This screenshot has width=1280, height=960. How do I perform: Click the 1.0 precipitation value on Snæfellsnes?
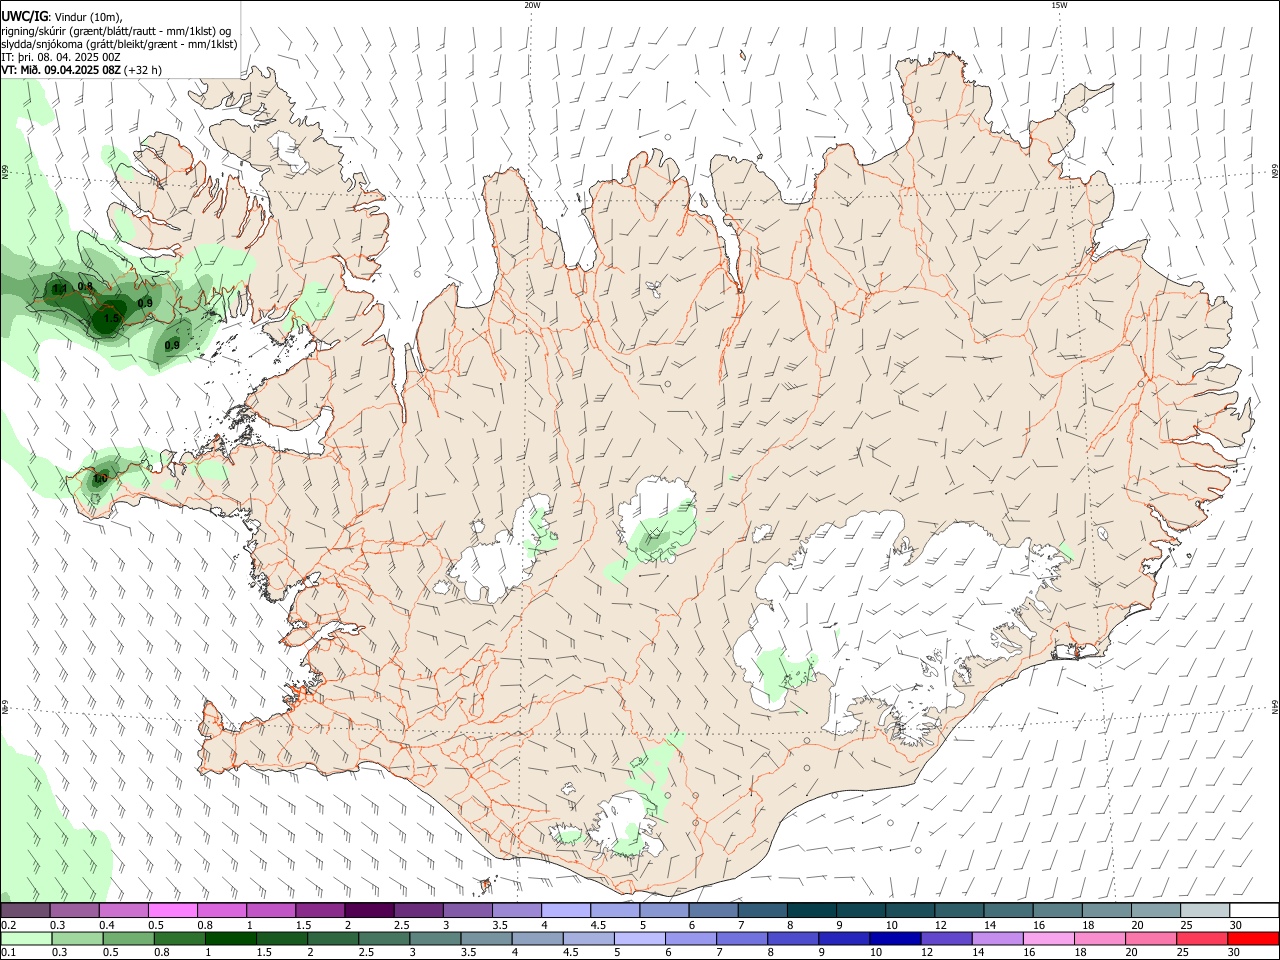(100, 479)
